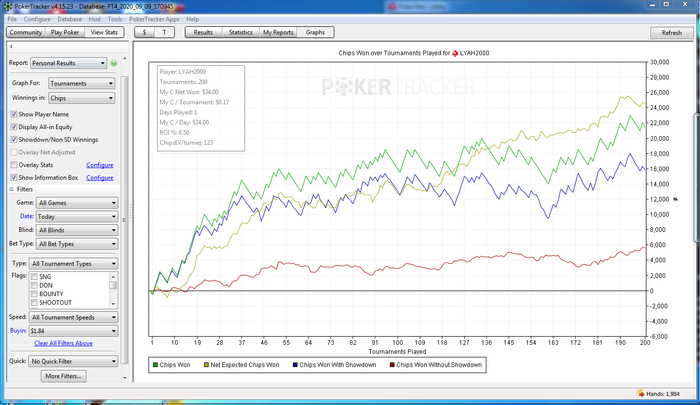The width and height of the screenshot is (700, 405).
Task: Click the left panel vertical scrollbar
Action: 125,219
